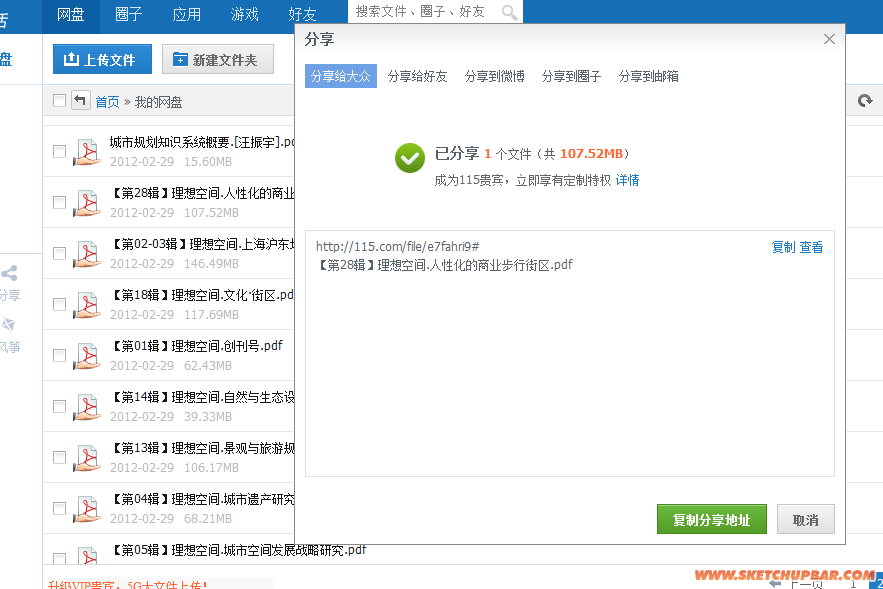
Task: Check the box for 【第28辑】理想空间 file
Action: point(59,202)
